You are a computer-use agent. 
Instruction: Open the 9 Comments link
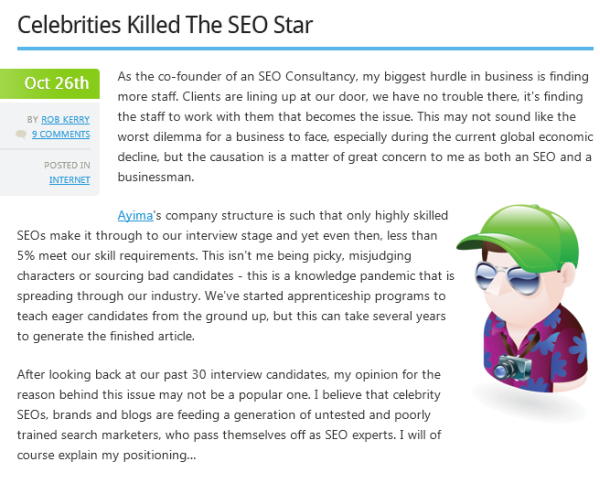click(61, 134)
